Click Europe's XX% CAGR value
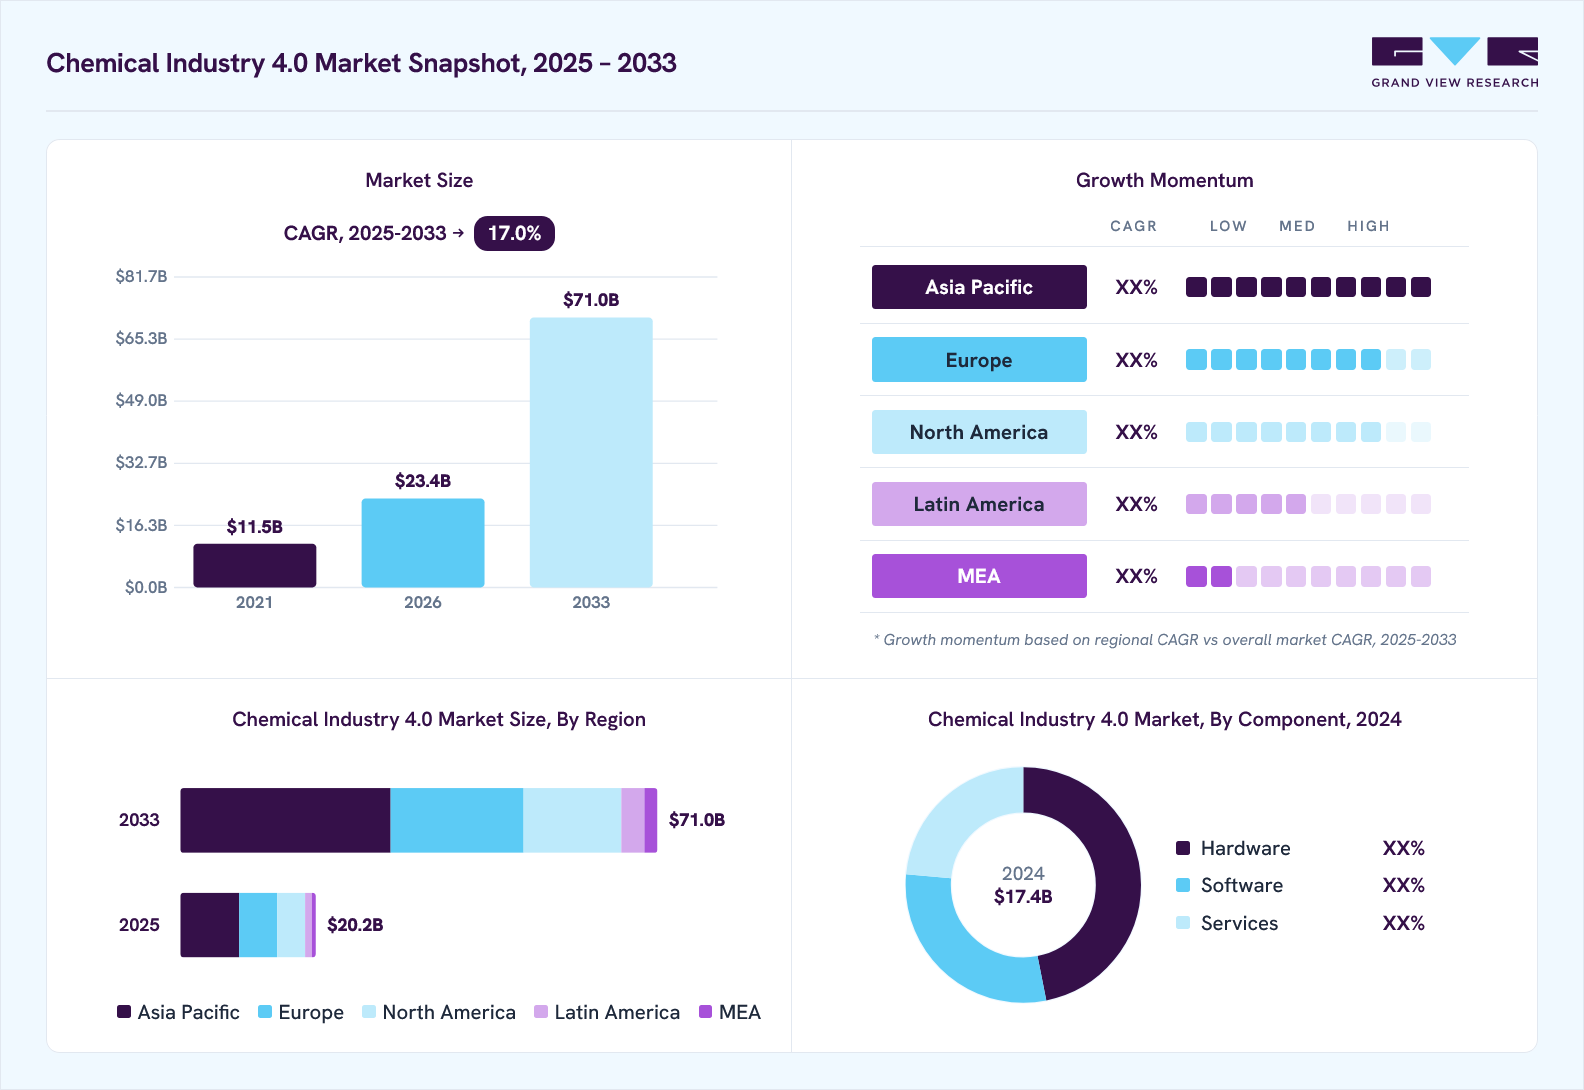 1136,360
